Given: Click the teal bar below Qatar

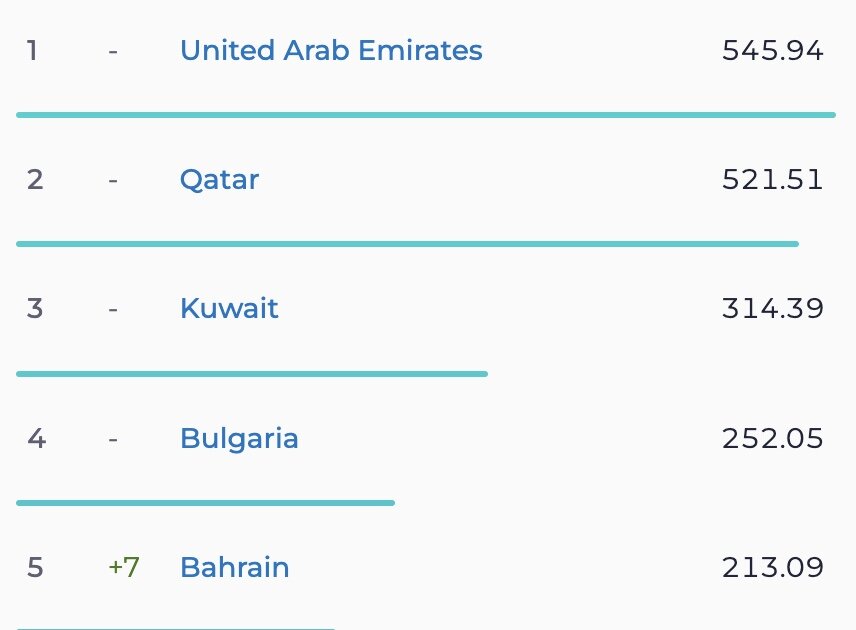Looking at the screenshot, I should point(407,243).
